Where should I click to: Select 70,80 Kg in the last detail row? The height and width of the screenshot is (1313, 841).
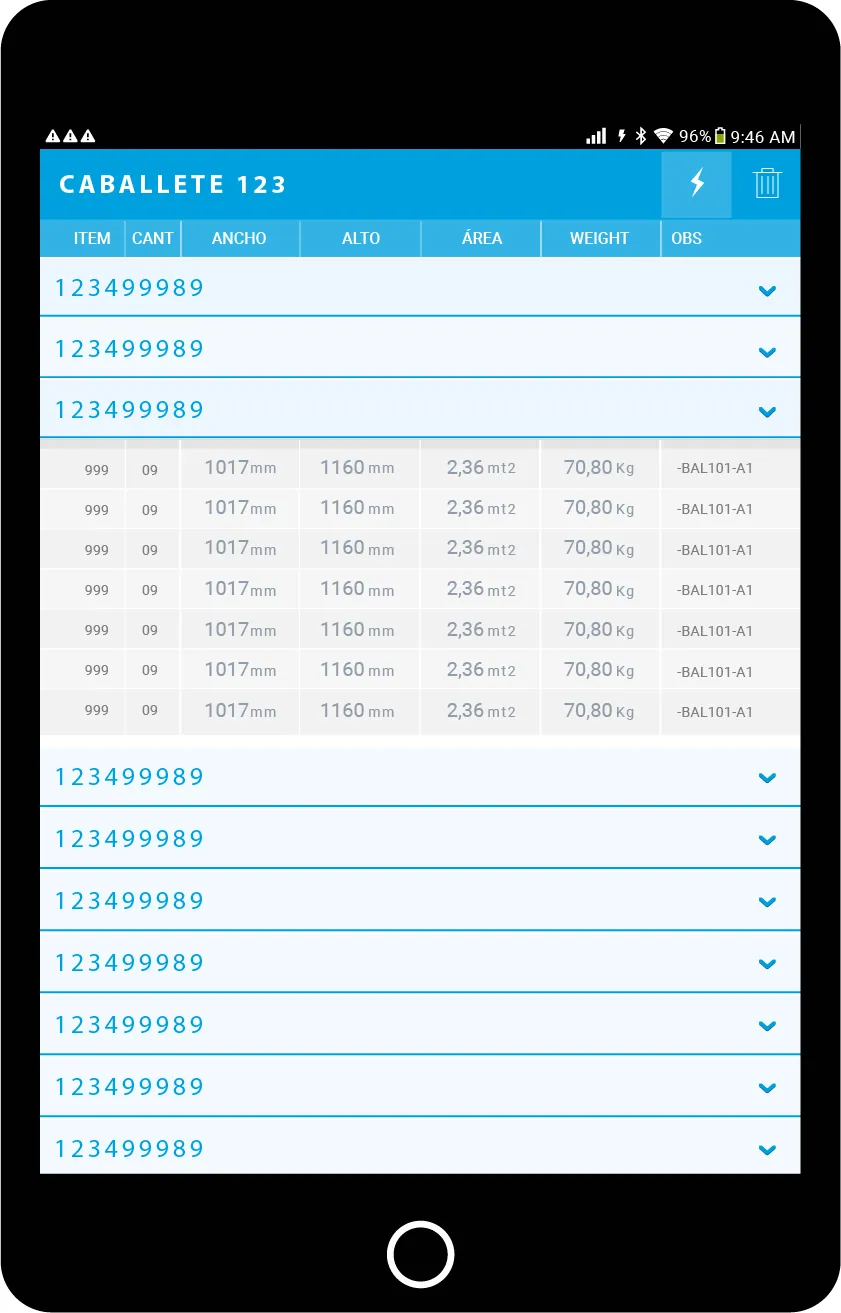point(599,711)
